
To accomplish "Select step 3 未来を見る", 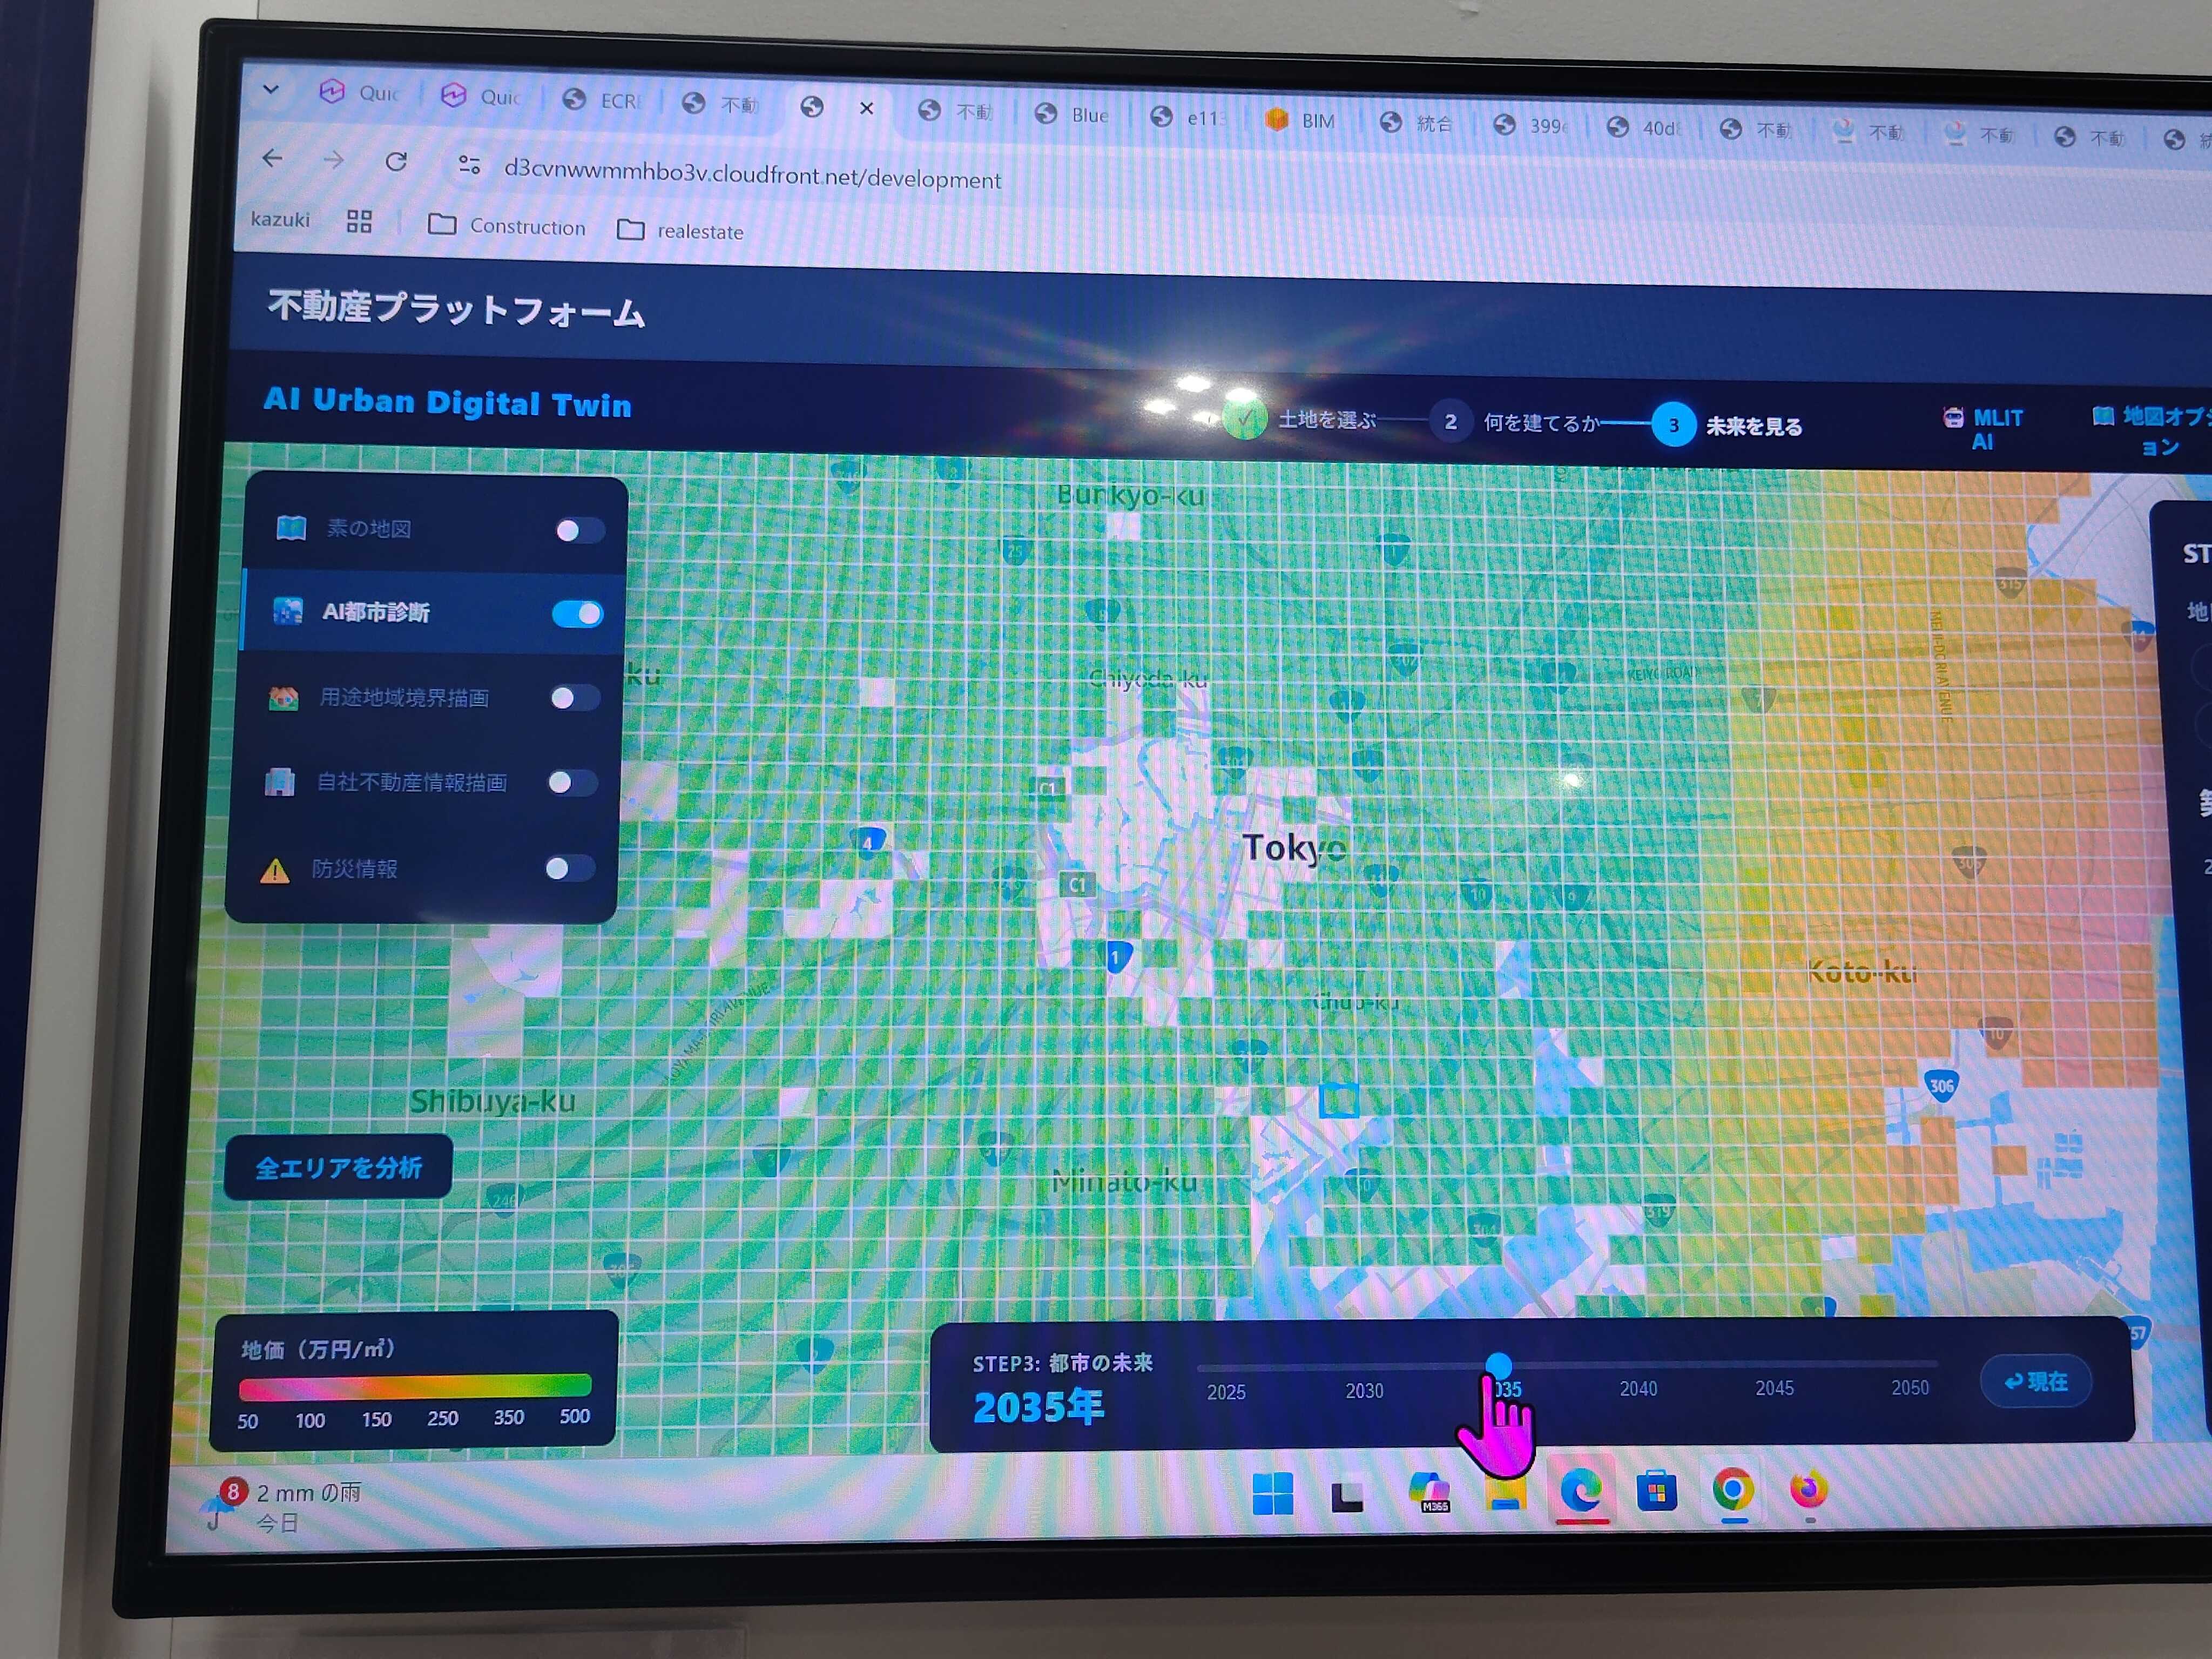I will tap(1674, 425).
